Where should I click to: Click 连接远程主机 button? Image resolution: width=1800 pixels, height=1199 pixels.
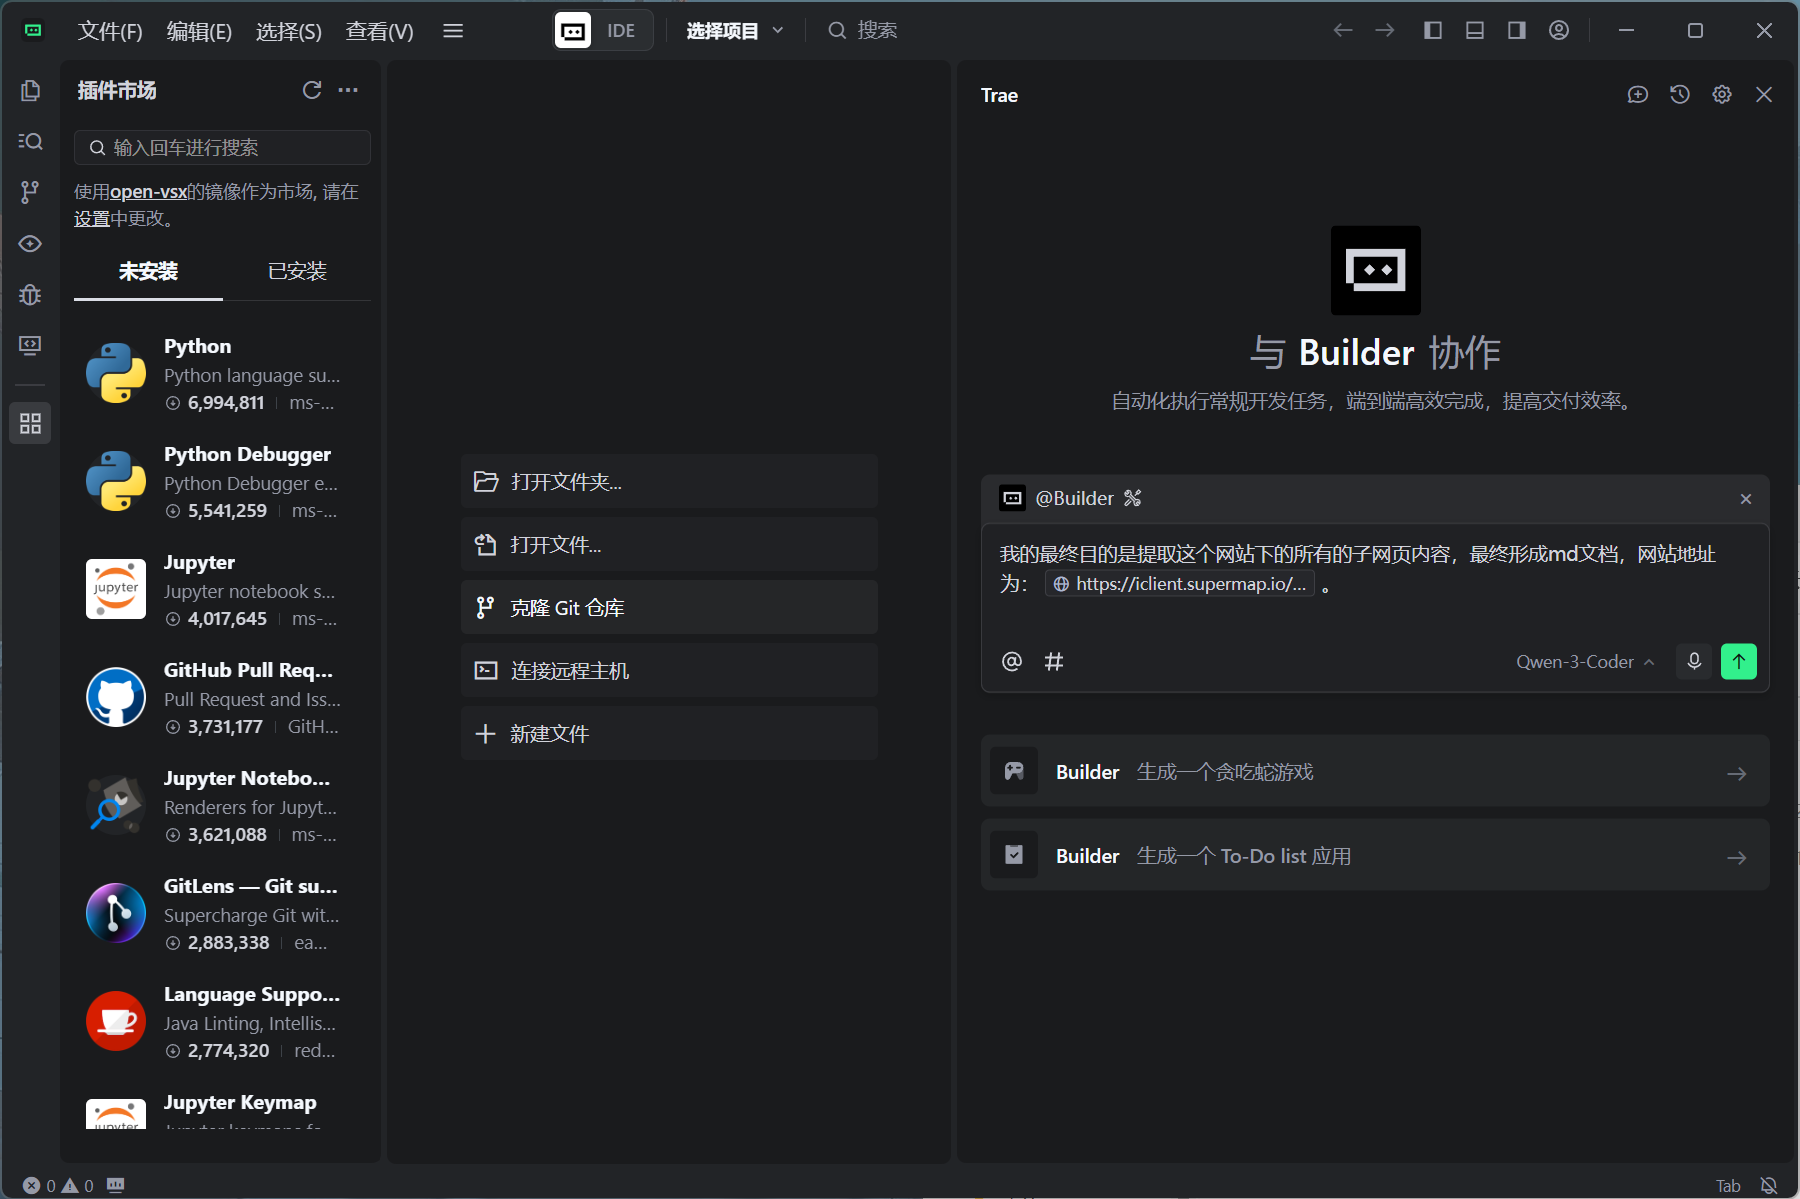tap(669, 670)
